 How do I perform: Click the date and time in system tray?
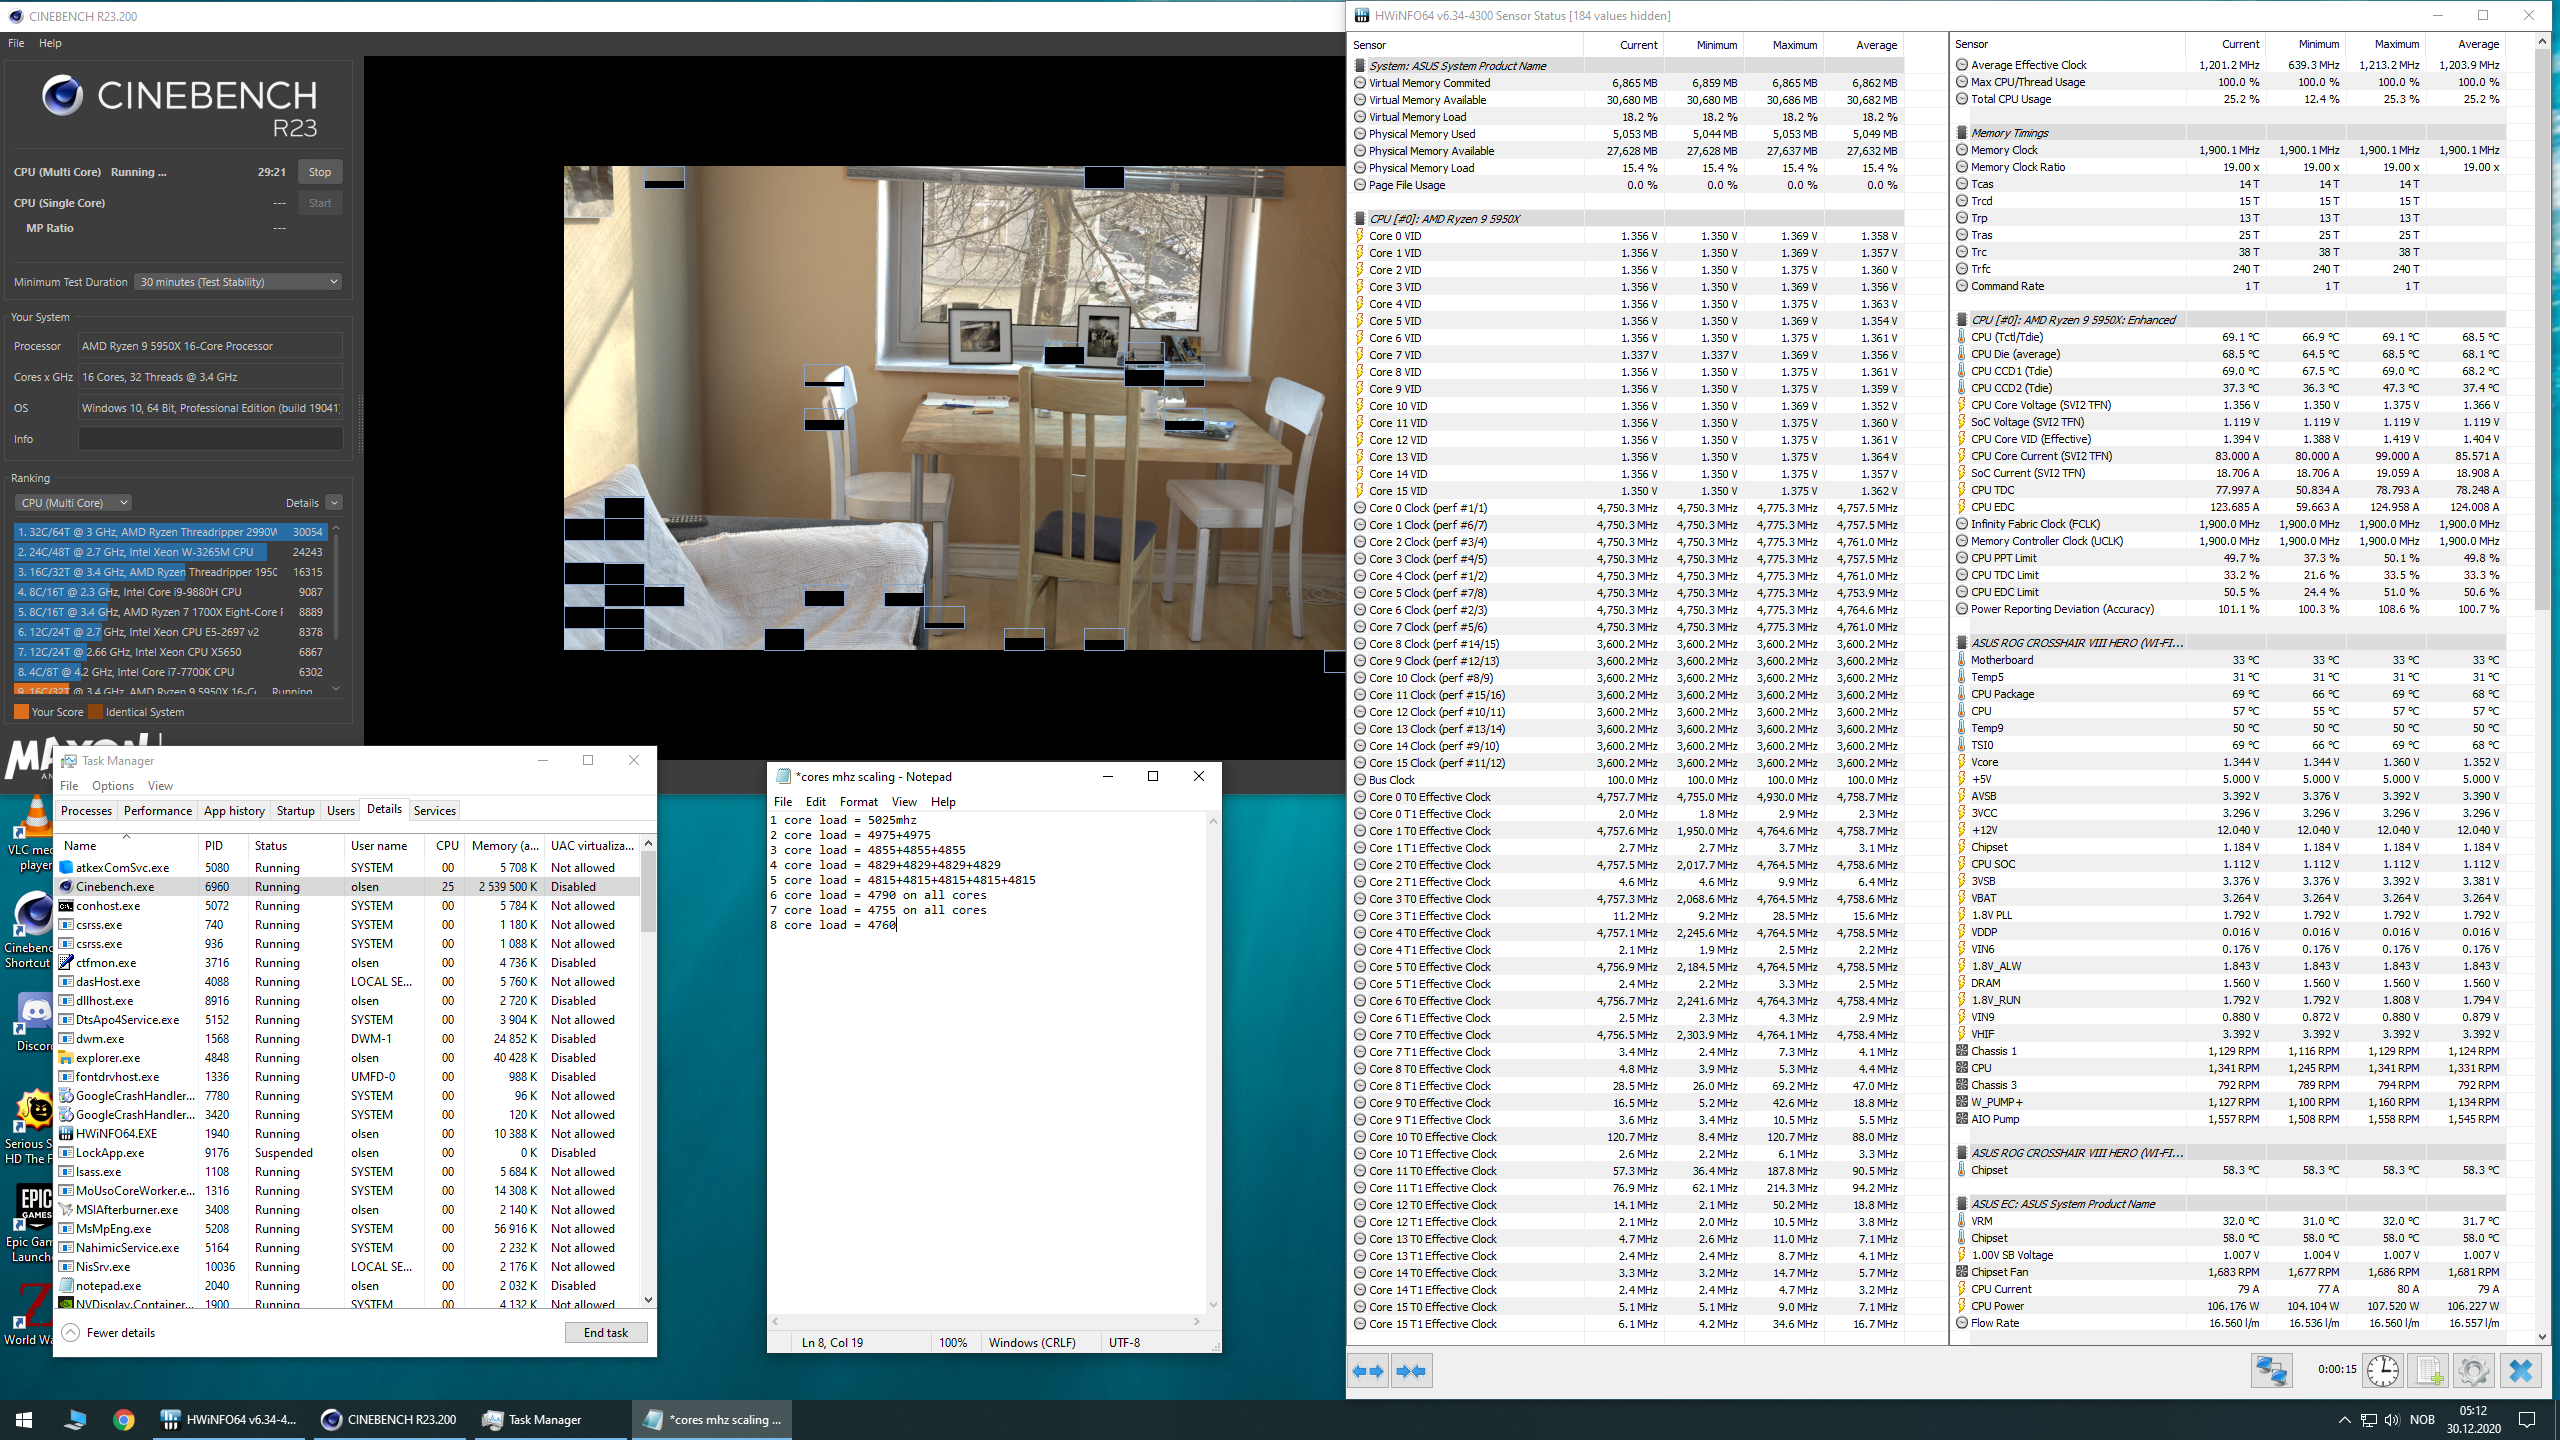tap(2473, 1419)
